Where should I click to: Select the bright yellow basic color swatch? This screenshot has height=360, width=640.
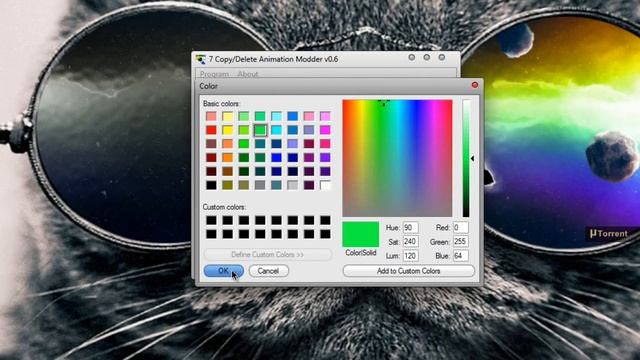click(x=227, y=130)
